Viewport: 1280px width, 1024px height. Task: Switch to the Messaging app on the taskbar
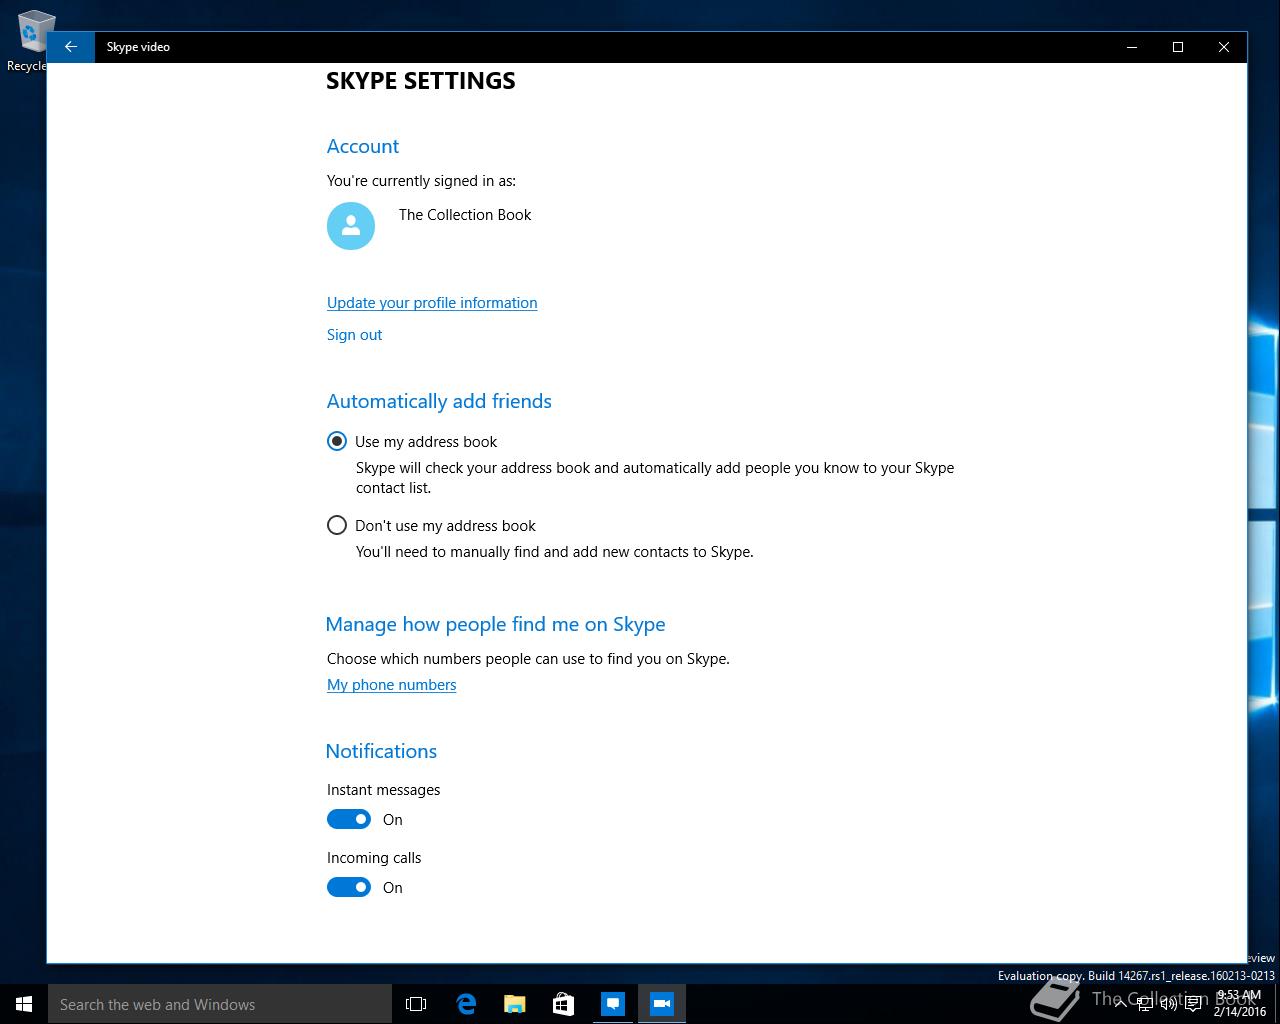[613, 1004]
